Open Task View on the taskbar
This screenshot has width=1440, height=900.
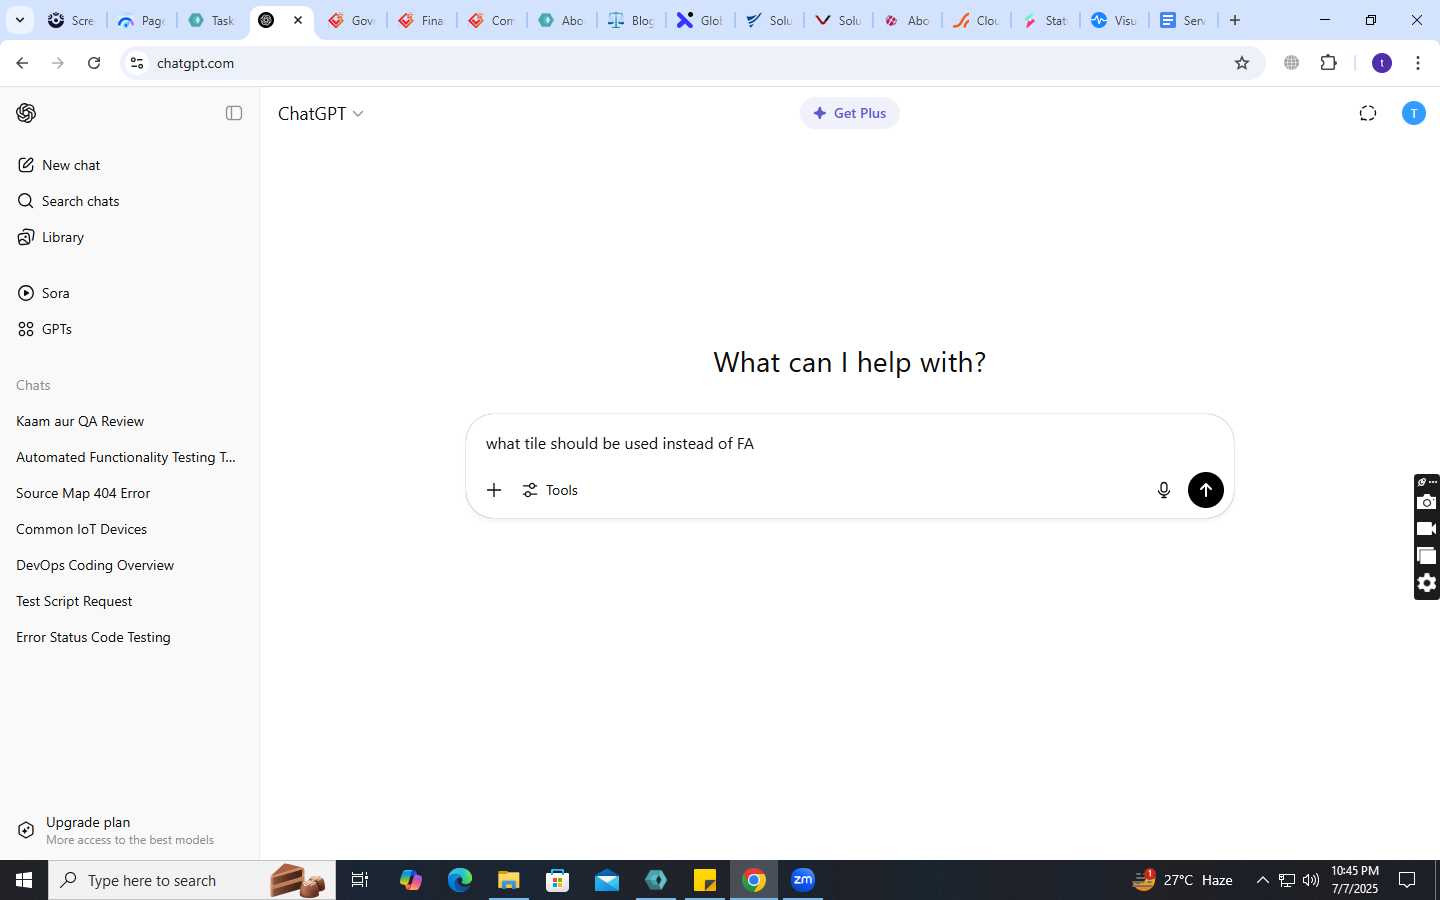360,880
